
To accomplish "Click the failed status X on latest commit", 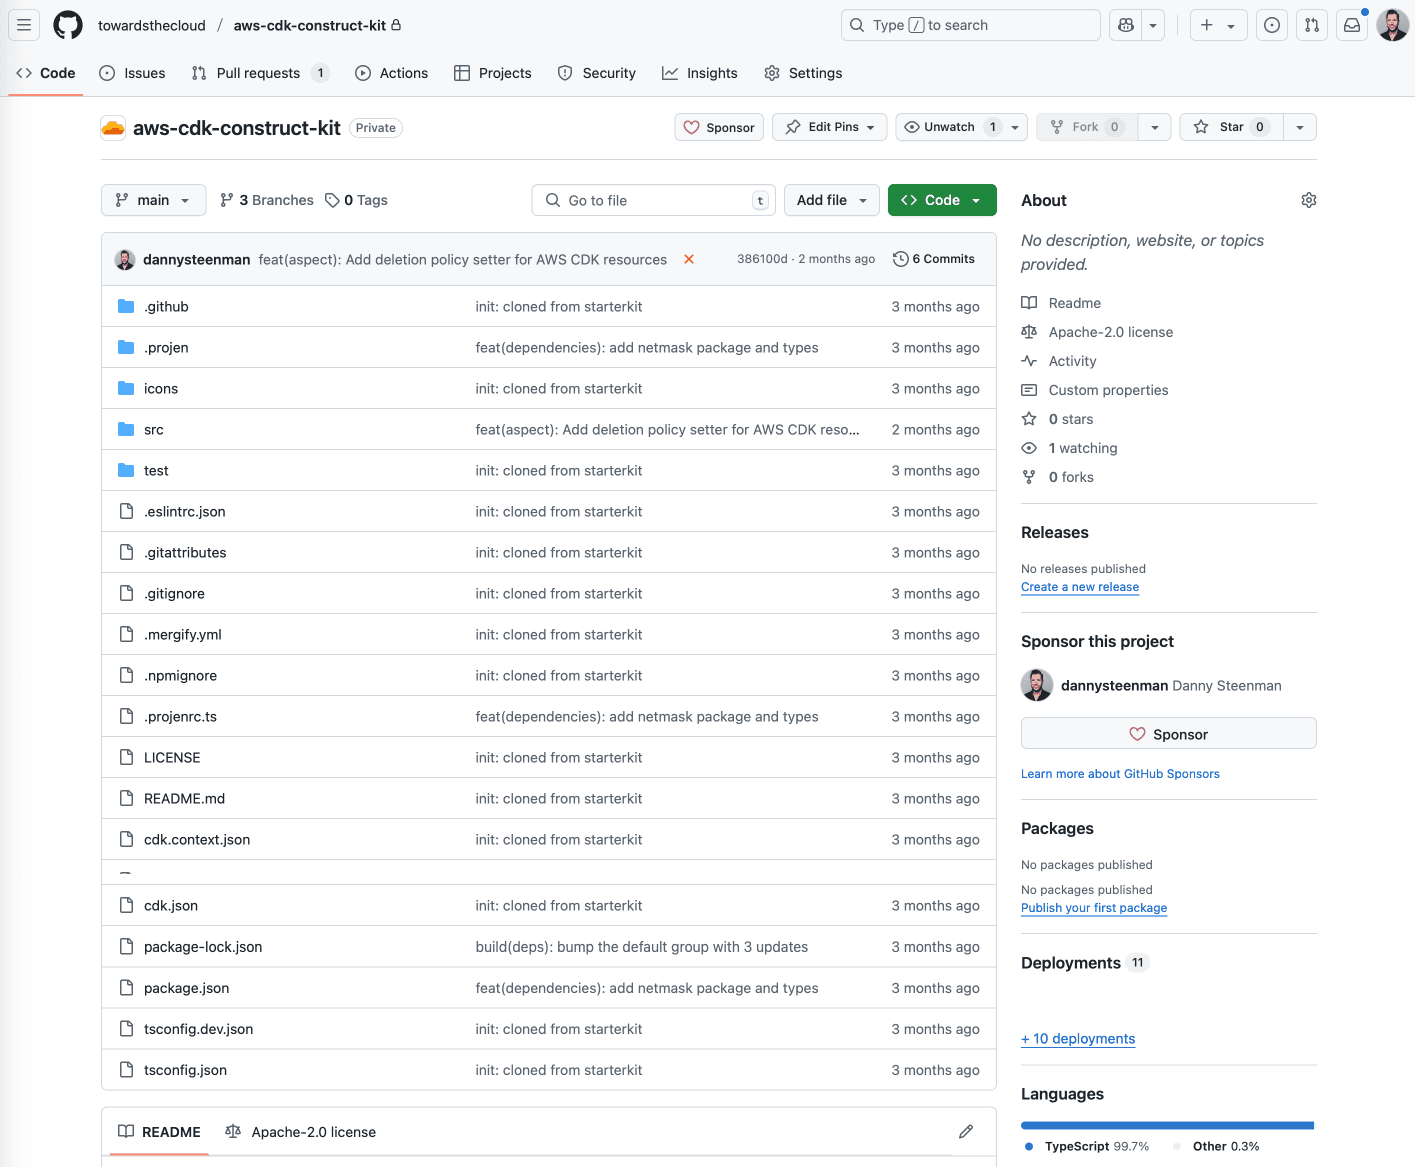I will coord(689,259).
